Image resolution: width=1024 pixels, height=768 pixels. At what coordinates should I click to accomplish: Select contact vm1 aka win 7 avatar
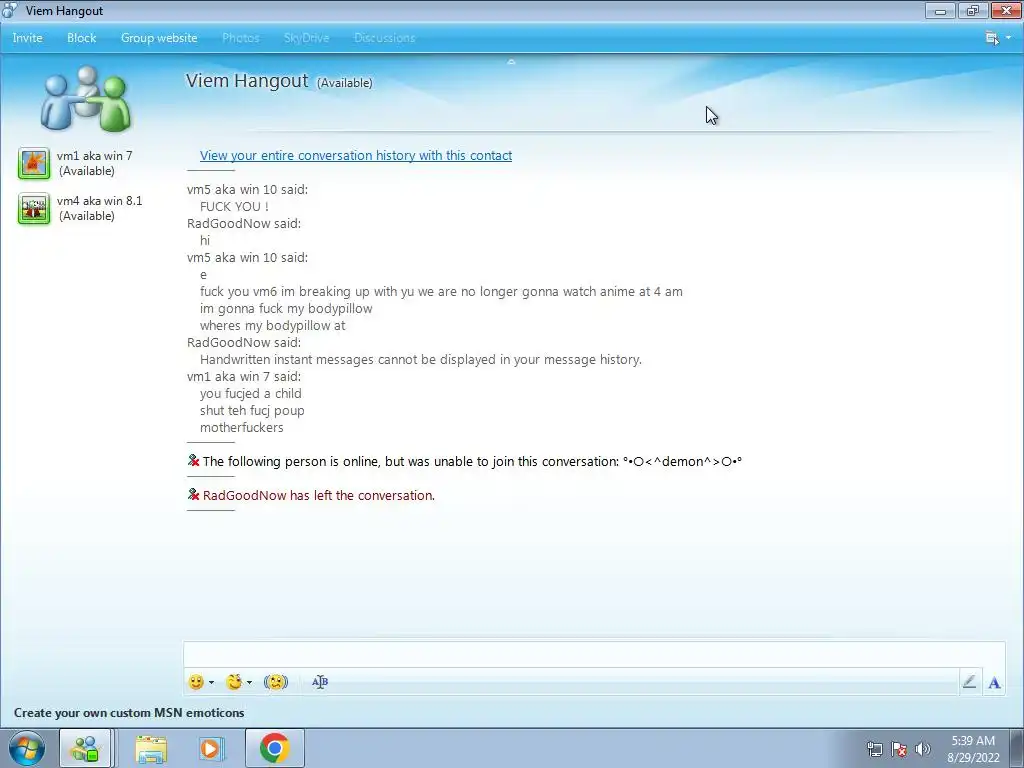33,163
